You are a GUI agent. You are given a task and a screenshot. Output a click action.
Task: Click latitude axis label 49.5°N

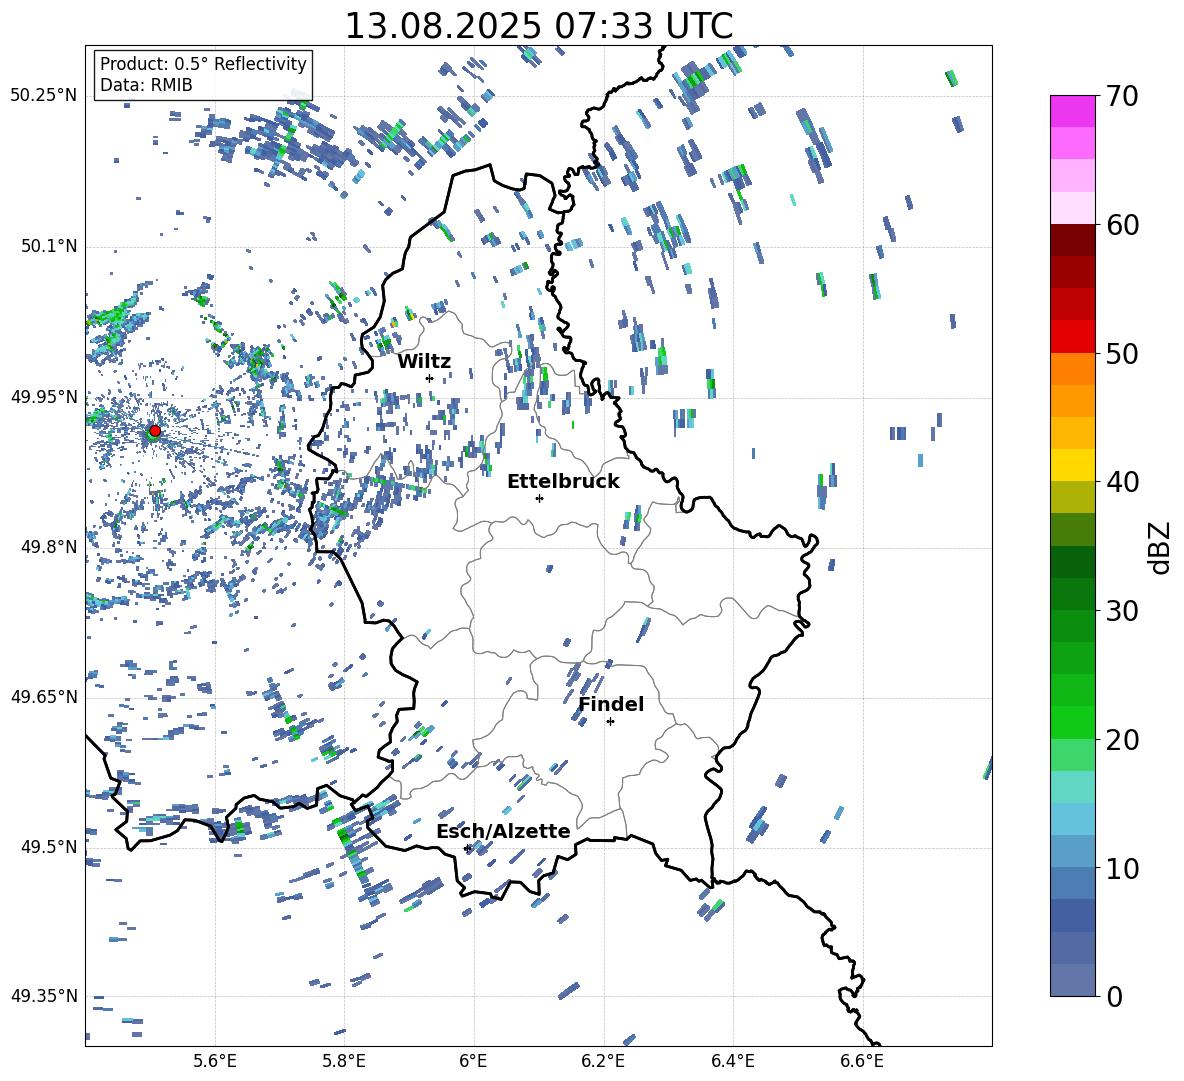pyautogui.click(x=49, y=846)
